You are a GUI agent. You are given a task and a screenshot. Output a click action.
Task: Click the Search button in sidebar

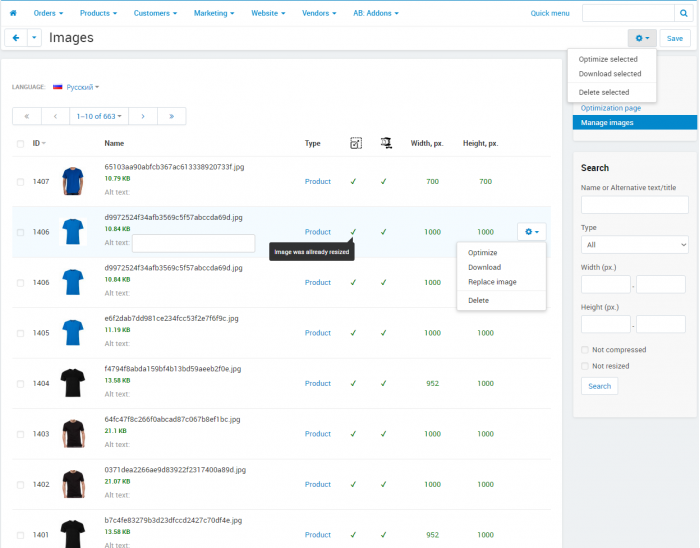[x=599, y=386]
